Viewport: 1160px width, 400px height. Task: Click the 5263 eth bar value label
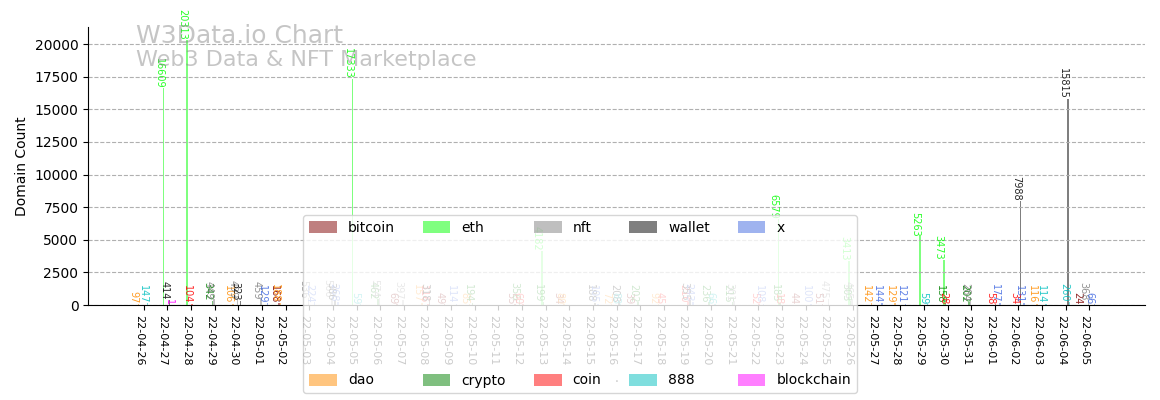(x=916, y=225)
